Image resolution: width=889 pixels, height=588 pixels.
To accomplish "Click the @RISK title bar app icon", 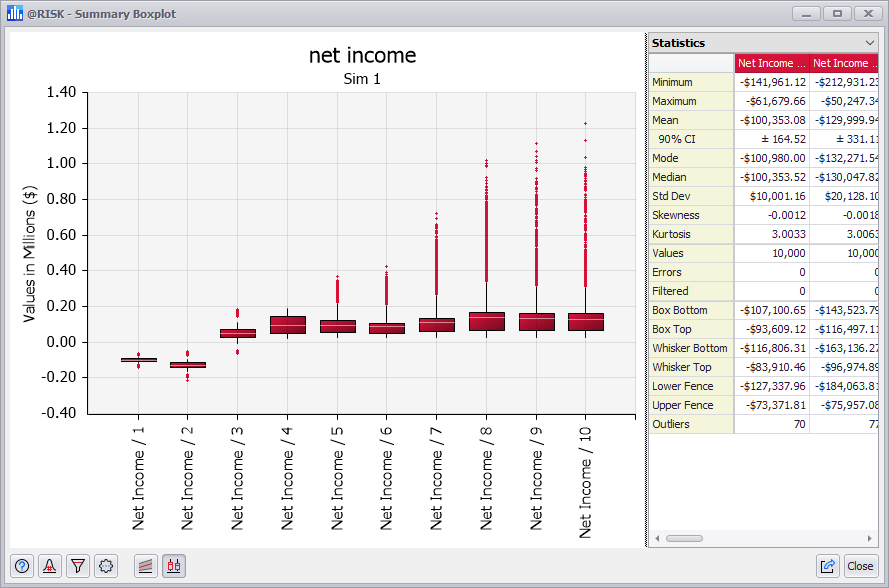I will 15,14.
